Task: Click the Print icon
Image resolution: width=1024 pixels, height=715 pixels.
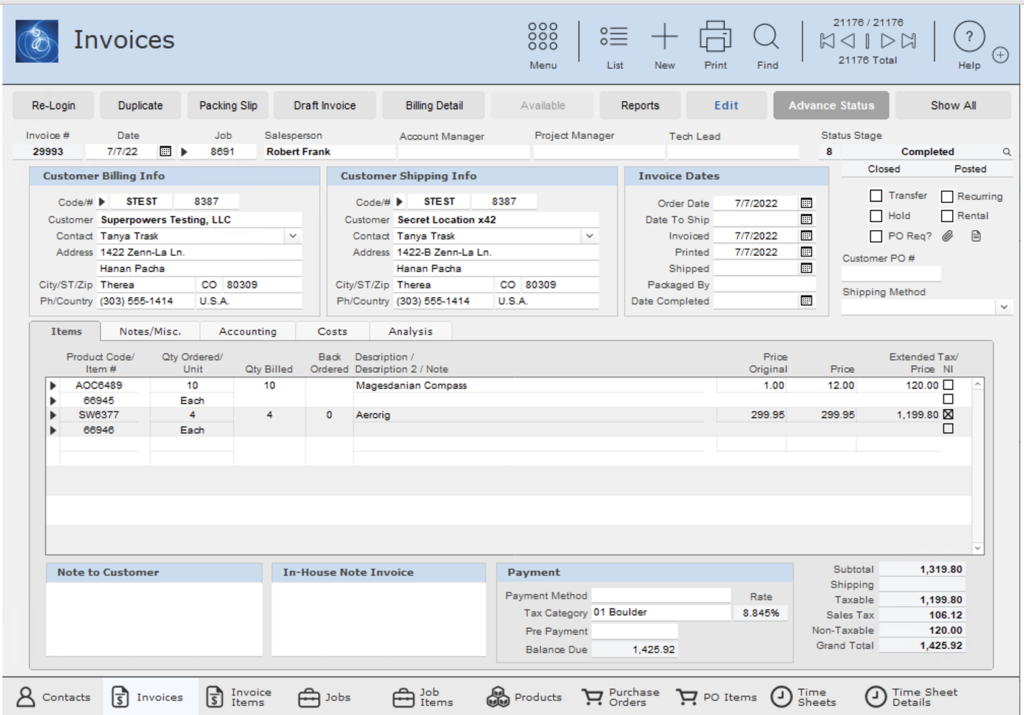Action: point(715,37)
